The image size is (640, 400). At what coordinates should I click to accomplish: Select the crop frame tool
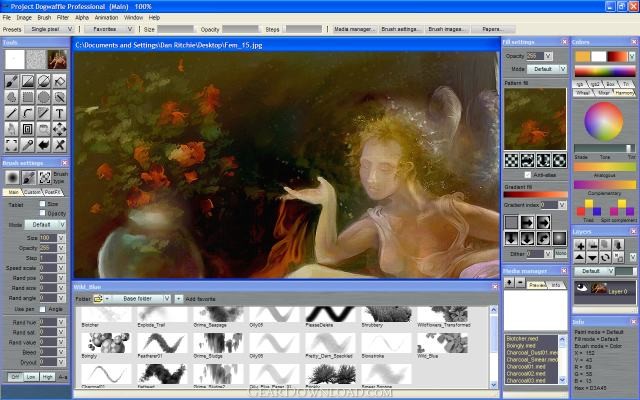(x=11, y=145)
